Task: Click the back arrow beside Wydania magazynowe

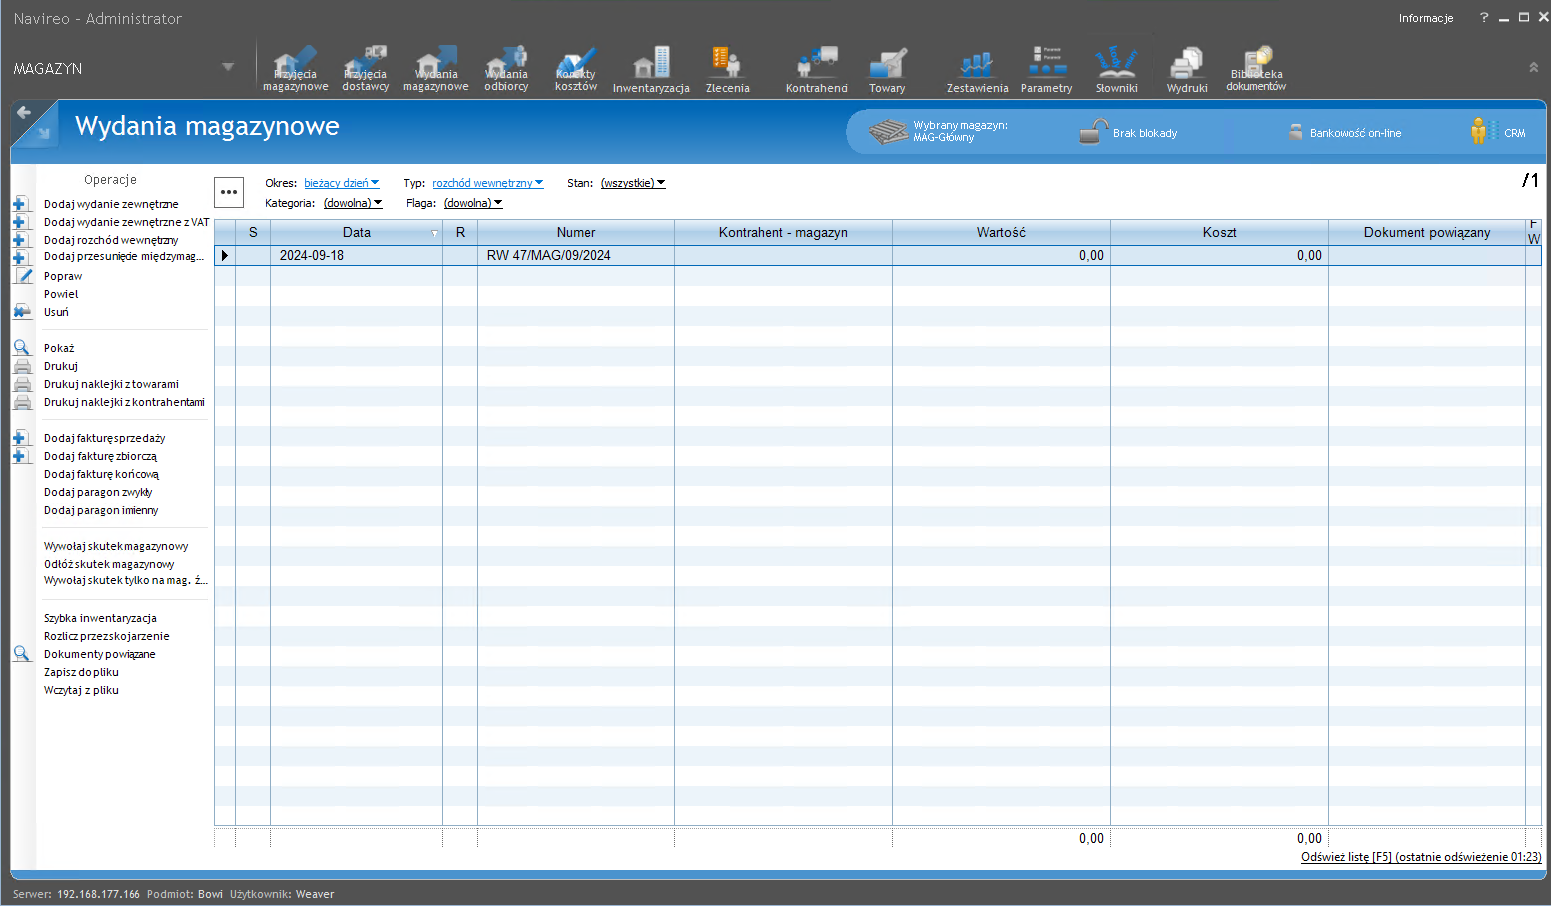Action: tap(24, 113)
